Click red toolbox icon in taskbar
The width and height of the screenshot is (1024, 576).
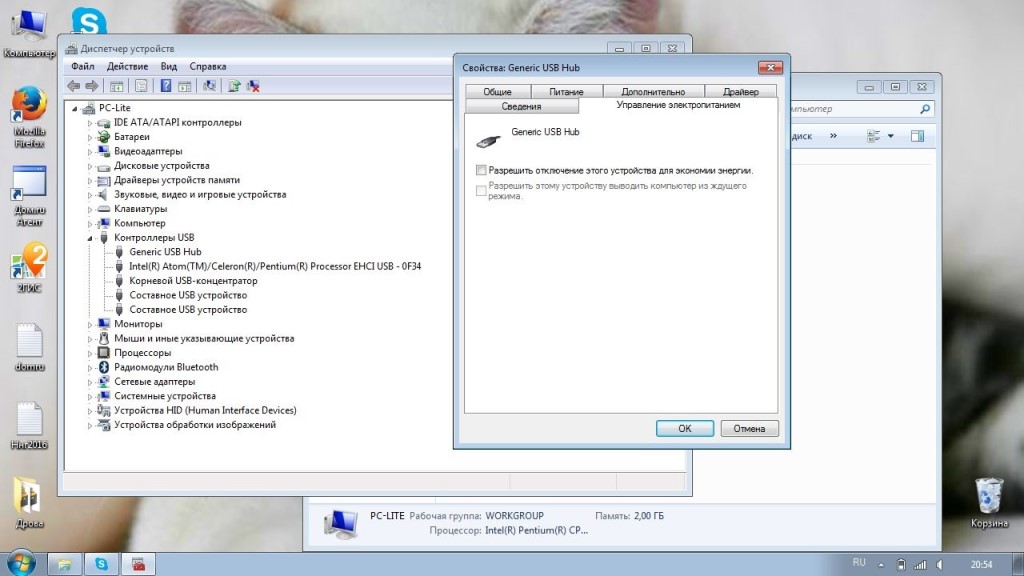(x=139, y=564)
